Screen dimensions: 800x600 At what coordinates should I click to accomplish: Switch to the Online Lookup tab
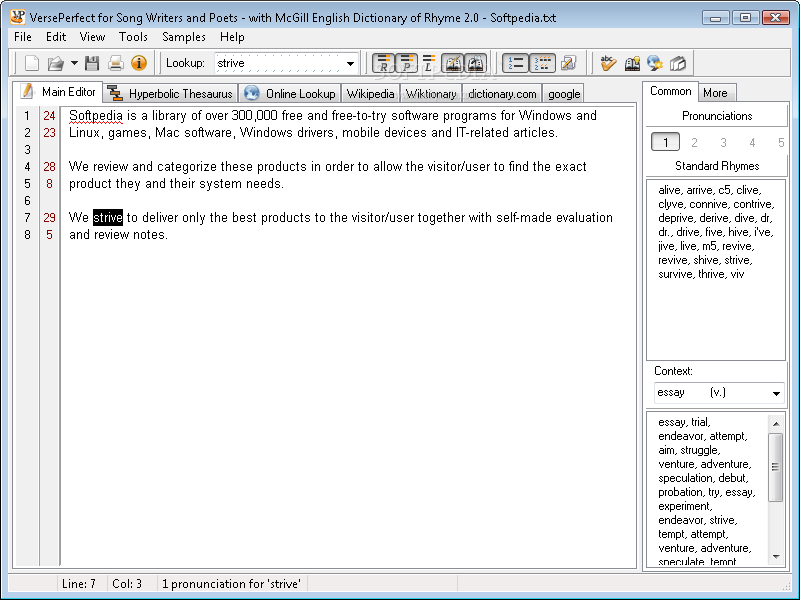290,93
